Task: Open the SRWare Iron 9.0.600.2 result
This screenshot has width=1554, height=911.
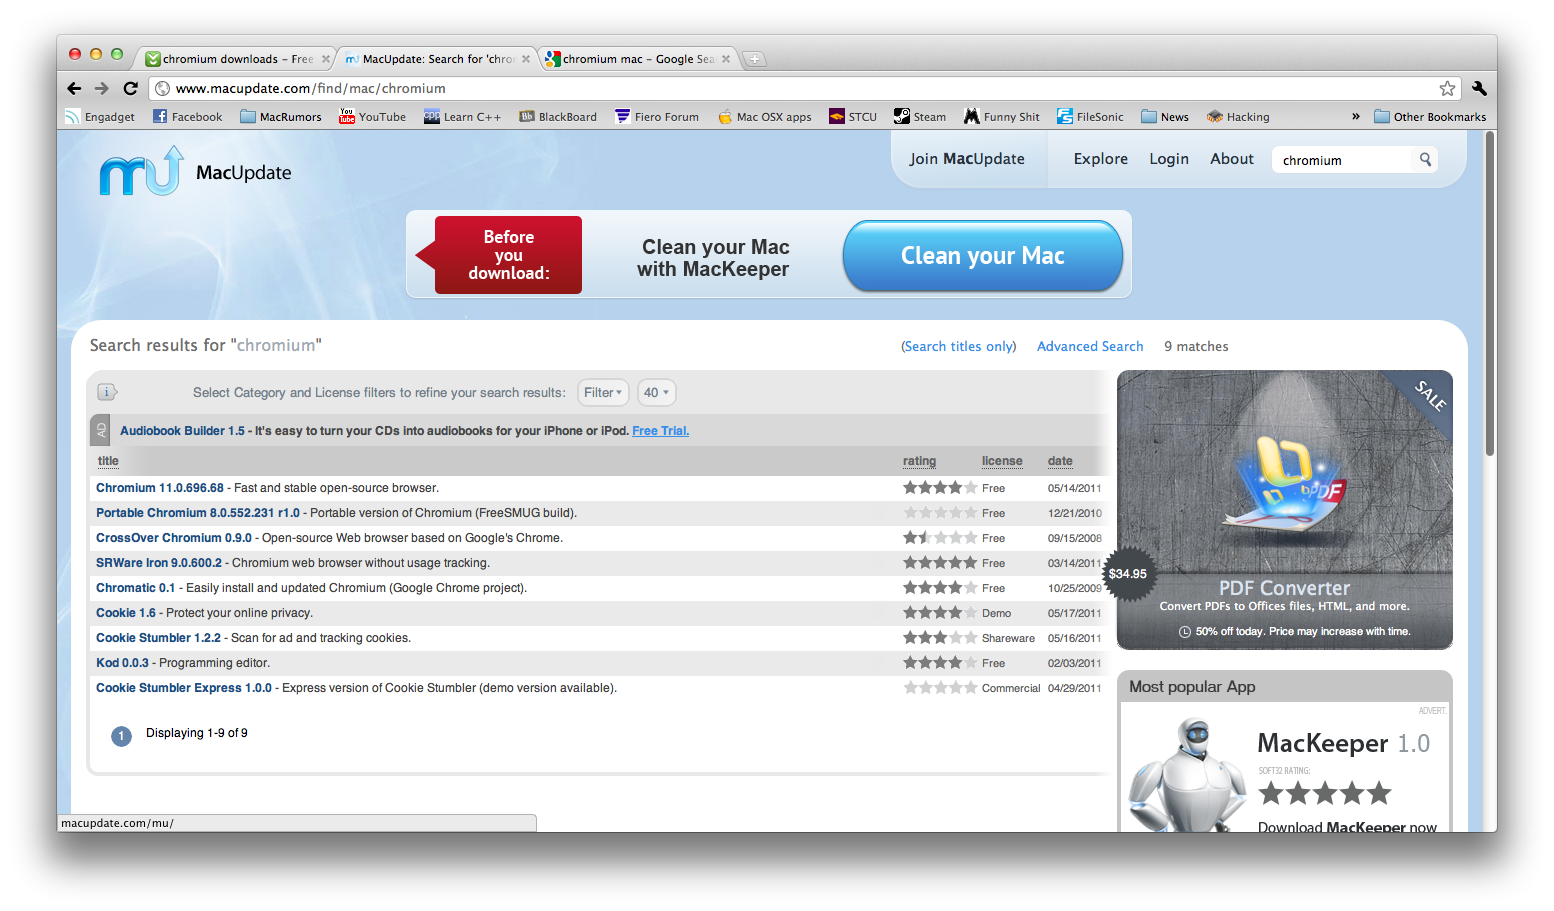Action: tap(159, 563)
